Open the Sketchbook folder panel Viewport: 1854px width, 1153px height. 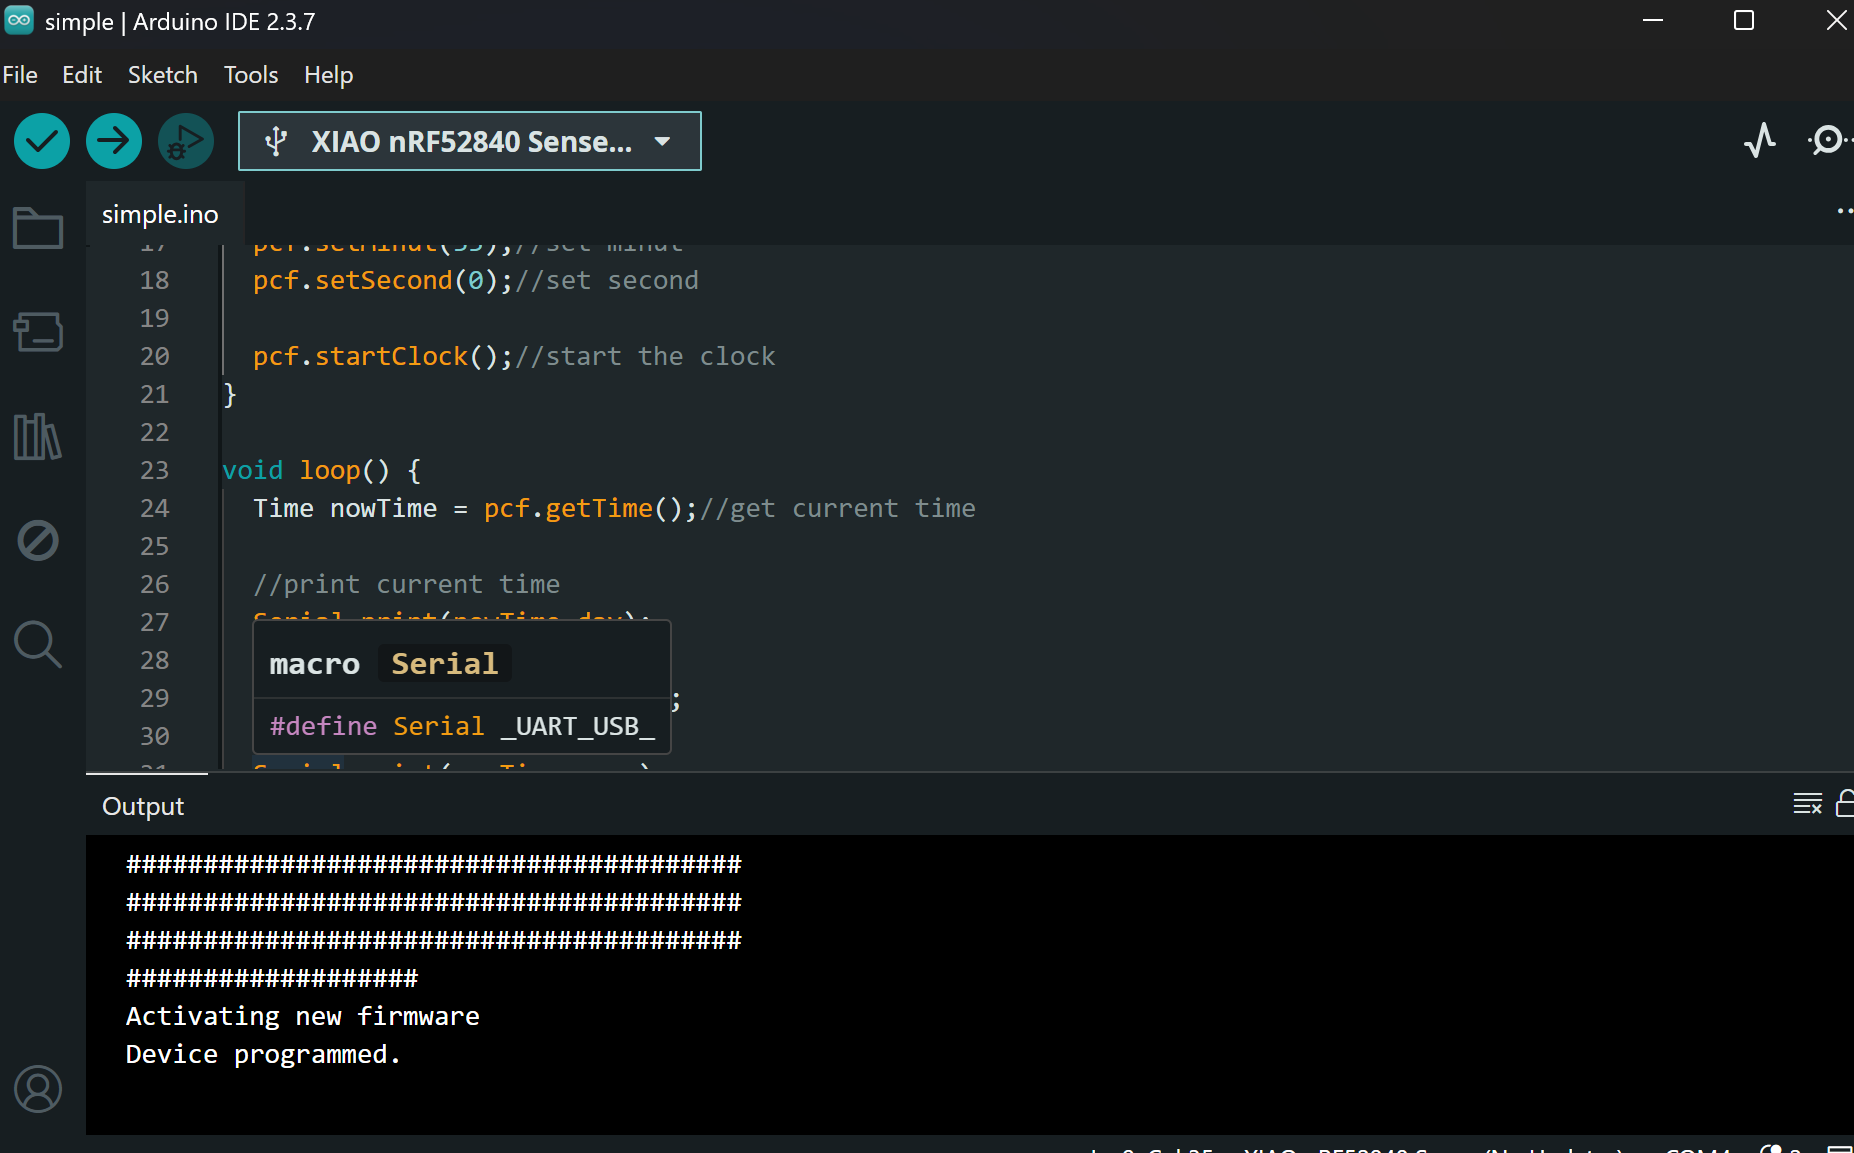(38, 228)
